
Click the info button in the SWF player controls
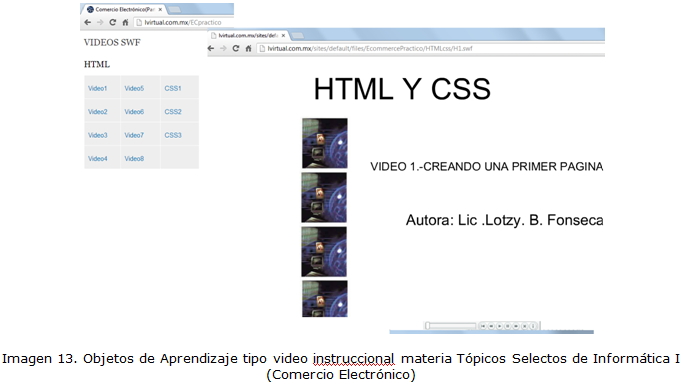[x=533, y=326]
